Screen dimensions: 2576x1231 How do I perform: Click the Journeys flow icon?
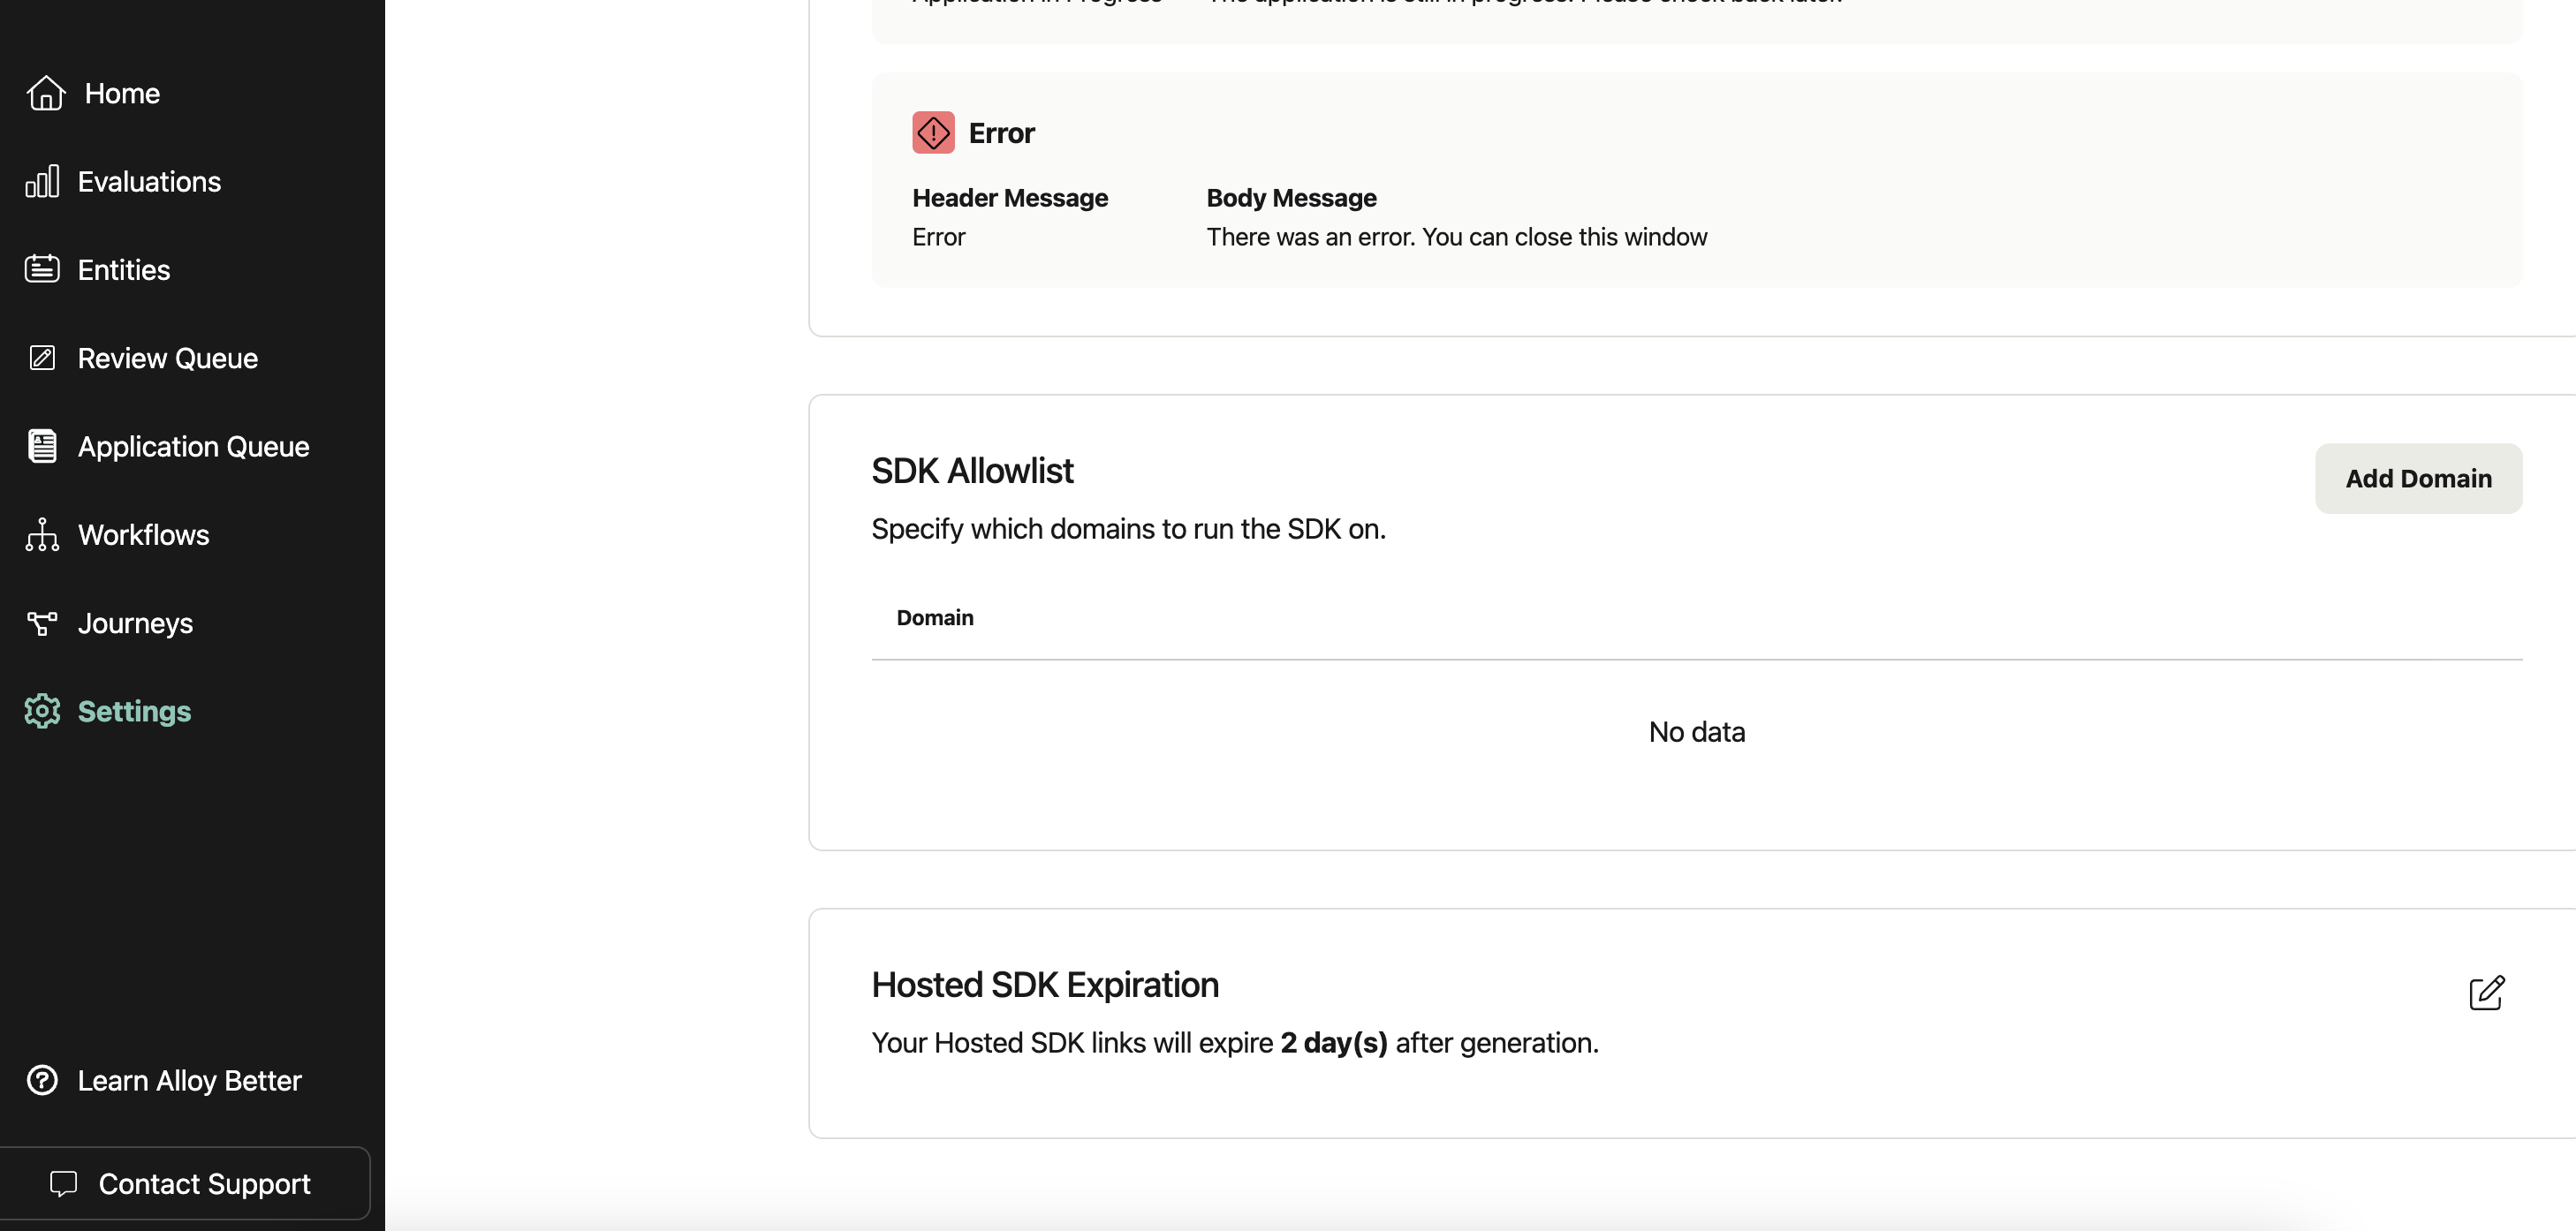coord(42,623)
